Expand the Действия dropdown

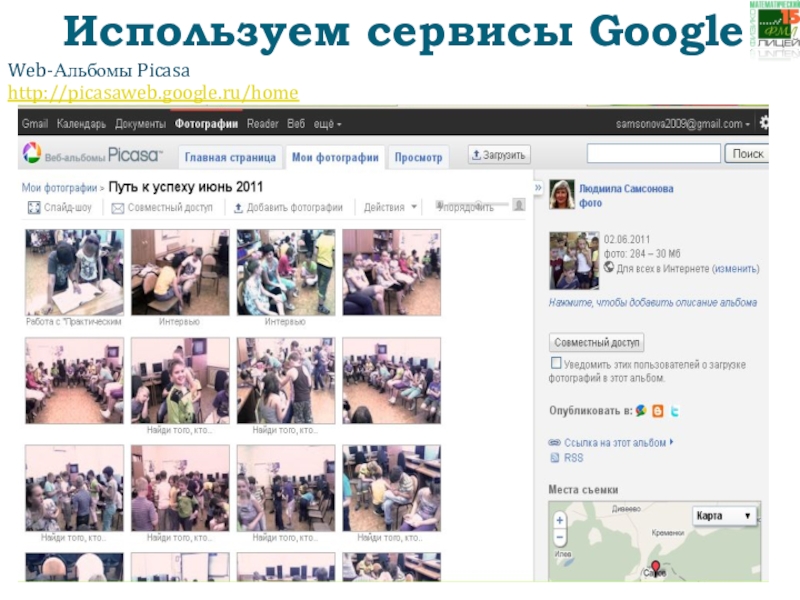390,208
